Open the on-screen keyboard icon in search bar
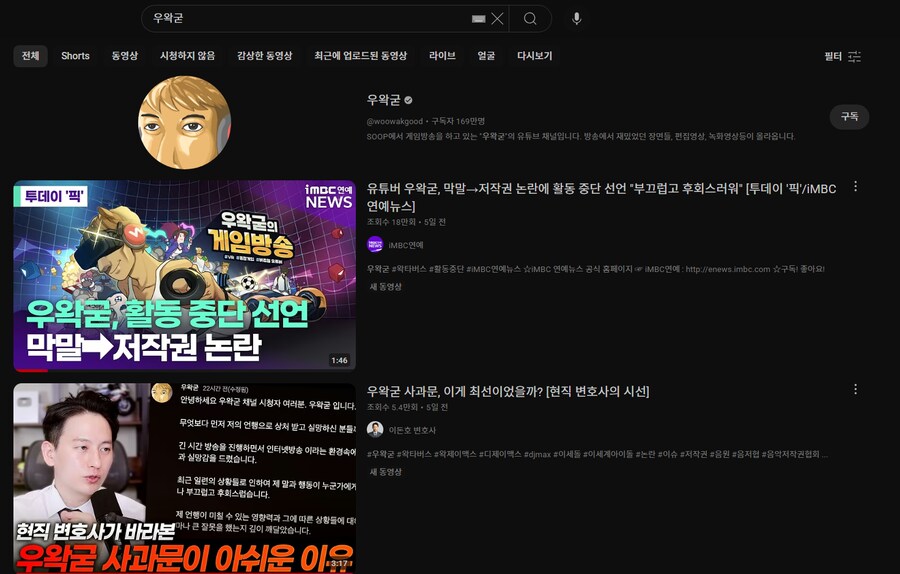900x574 pixels. [478, 19]
